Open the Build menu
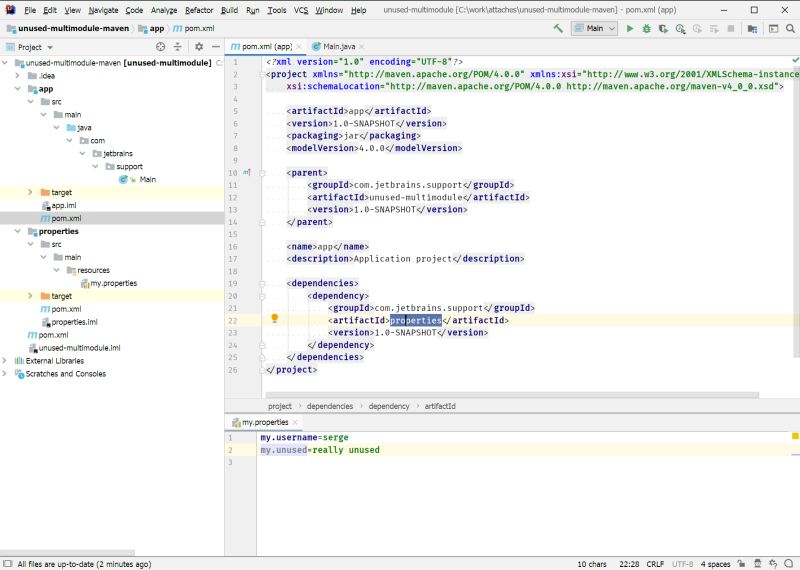 click(x=229, y=10)
